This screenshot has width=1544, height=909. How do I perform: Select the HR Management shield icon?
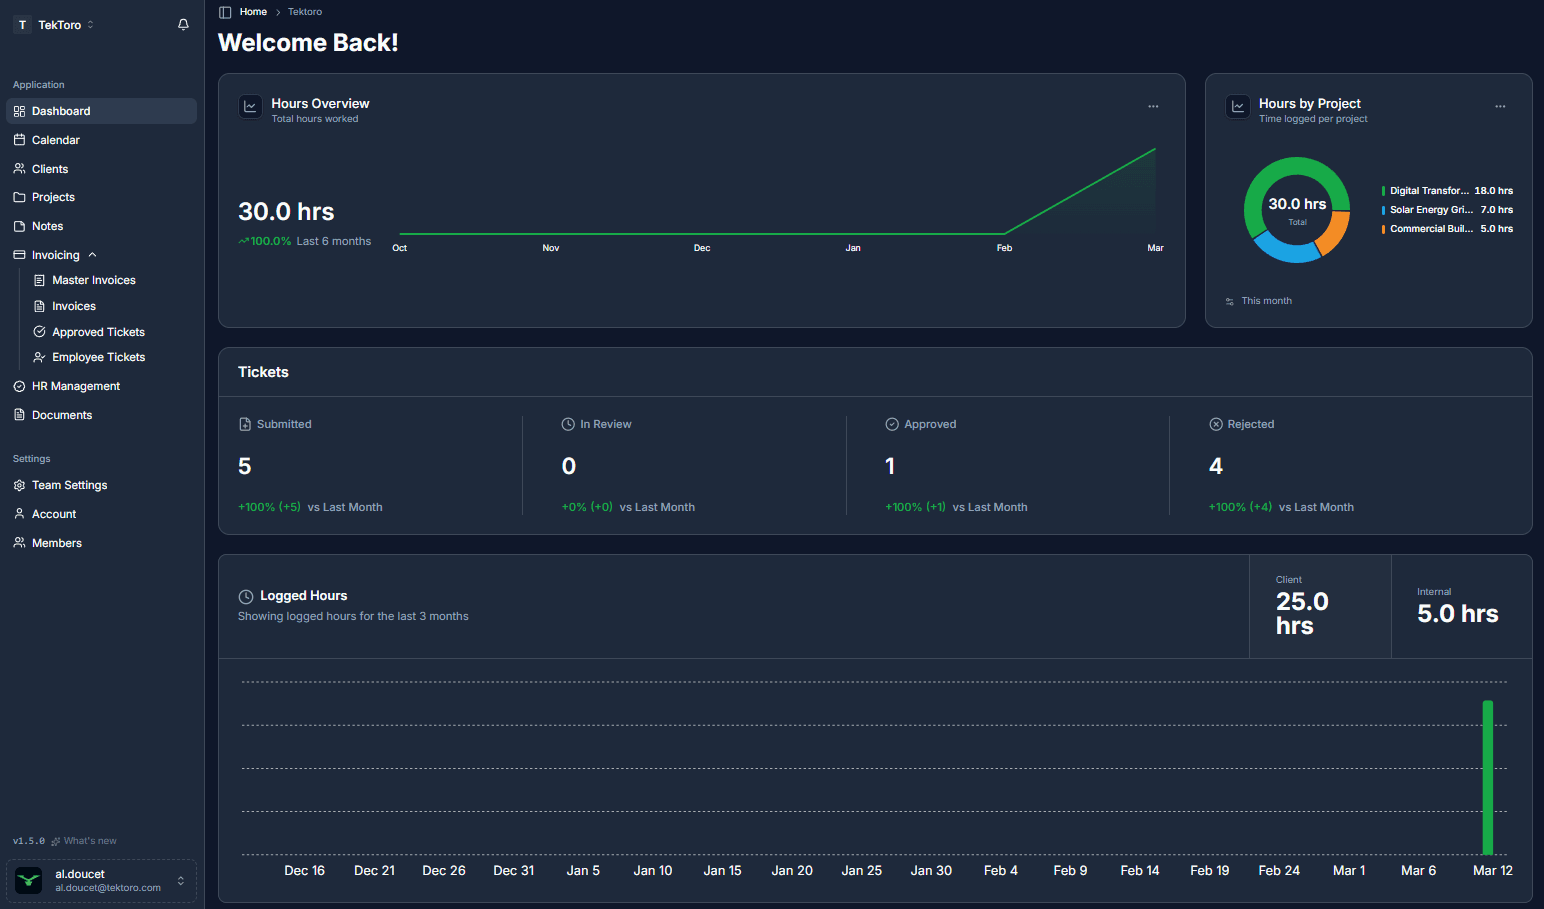pos(19,385)
